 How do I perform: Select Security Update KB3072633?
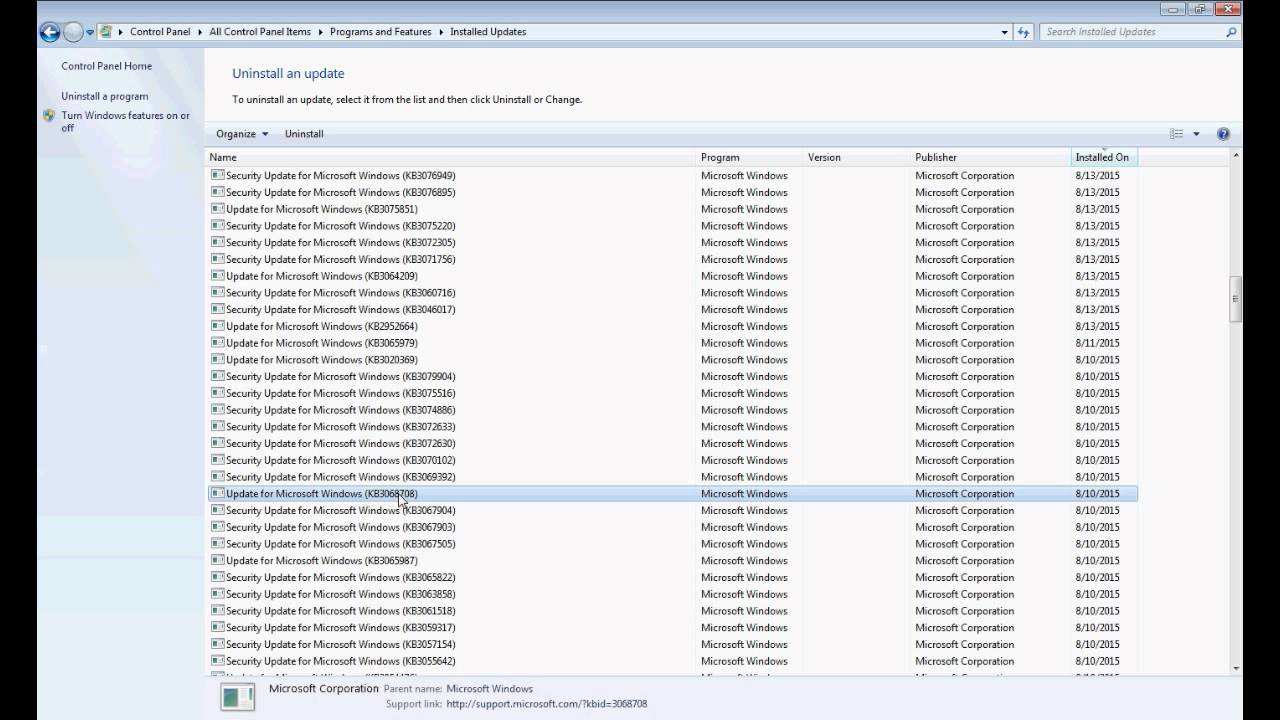(x=672, y=427)
